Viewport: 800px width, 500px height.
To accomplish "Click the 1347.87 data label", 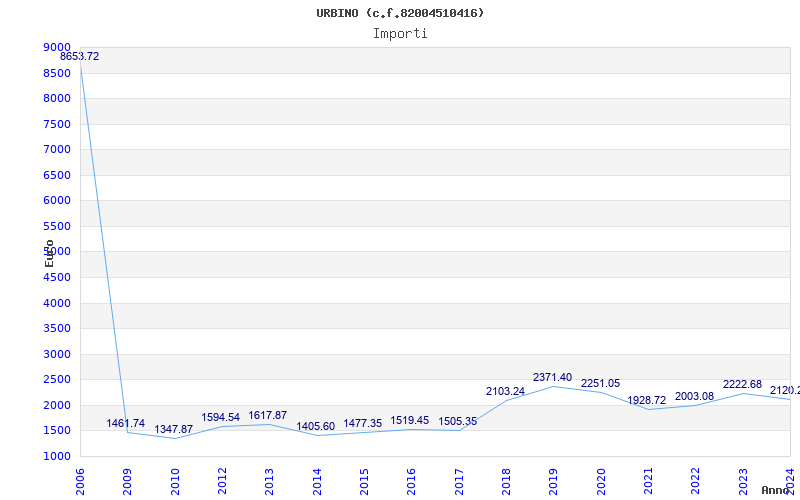I will point(173,430).
